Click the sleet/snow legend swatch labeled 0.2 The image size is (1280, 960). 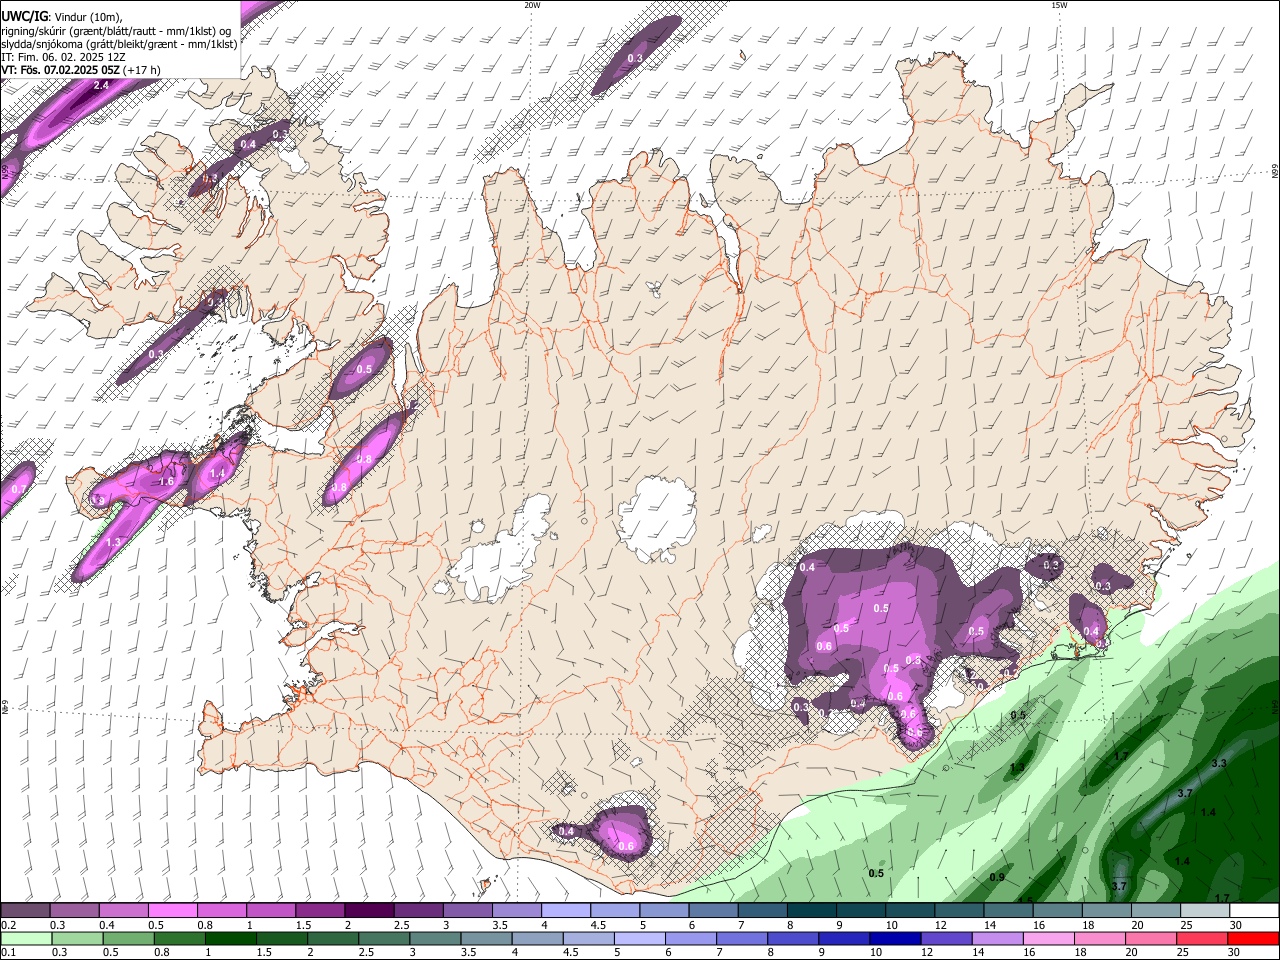pos(25,910)
